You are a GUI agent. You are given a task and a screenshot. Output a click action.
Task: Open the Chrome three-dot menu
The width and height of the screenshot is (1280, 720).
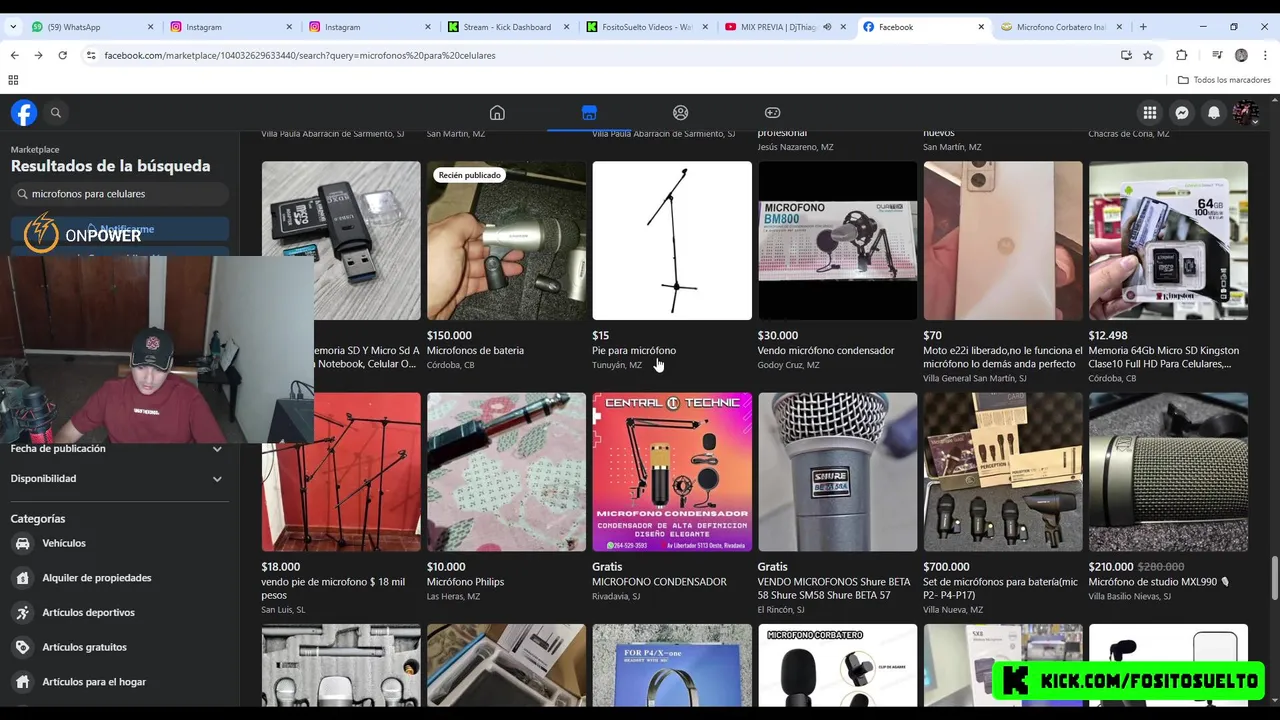(1266, 55)
